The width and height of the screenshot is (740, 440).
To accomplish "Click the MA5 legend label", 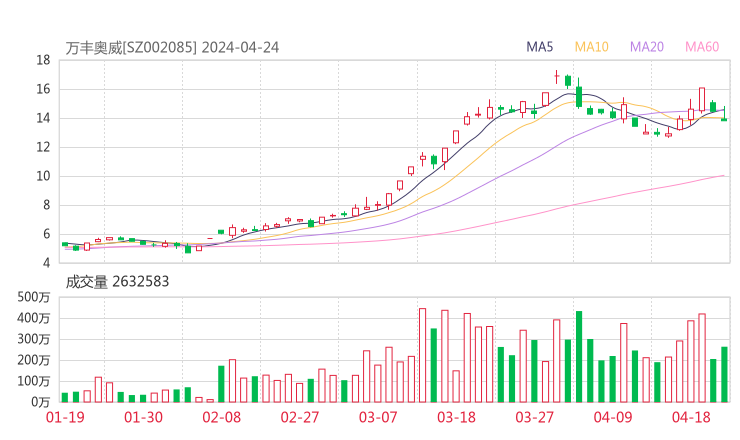I will pyautogui.click(x=539, y=47).
